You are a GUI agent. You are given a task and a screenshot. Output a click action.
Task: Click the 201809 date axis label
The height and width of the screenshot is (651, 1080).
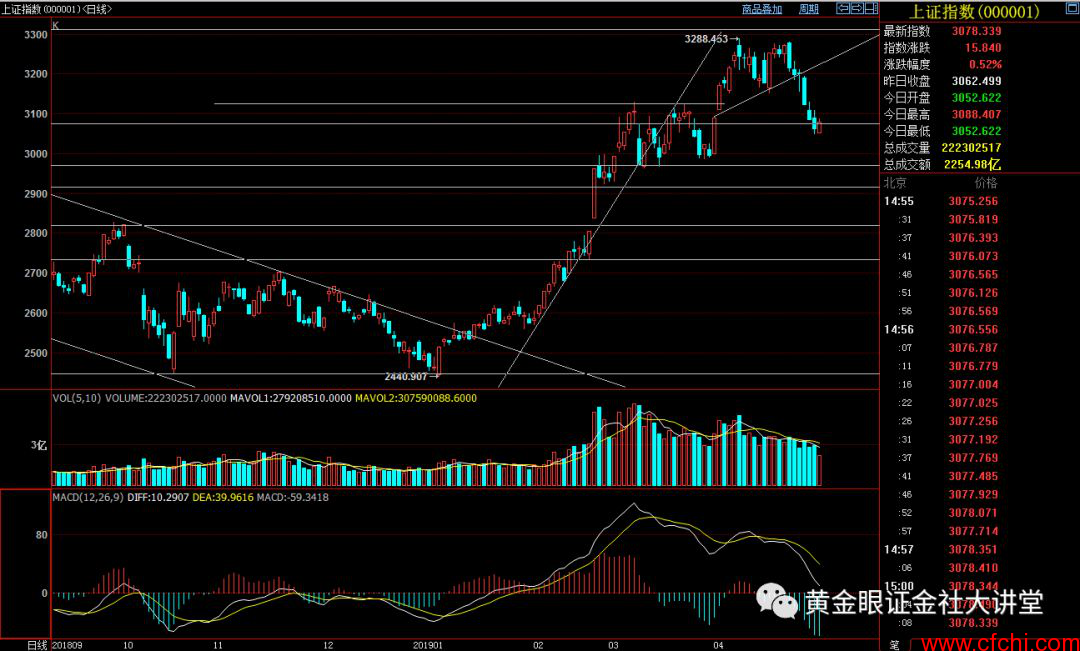[x=67, y=645]
